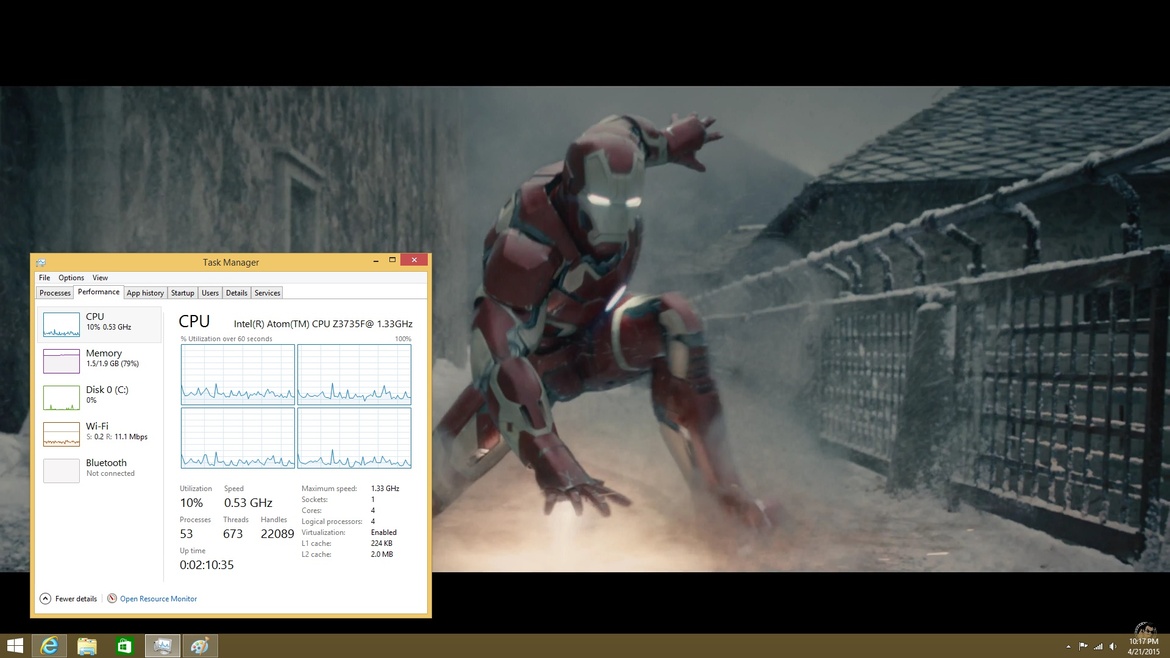Screen dimensions: 1170x658
Task: Click the Virtualization Enabled value
Action: tap(384, 533)
